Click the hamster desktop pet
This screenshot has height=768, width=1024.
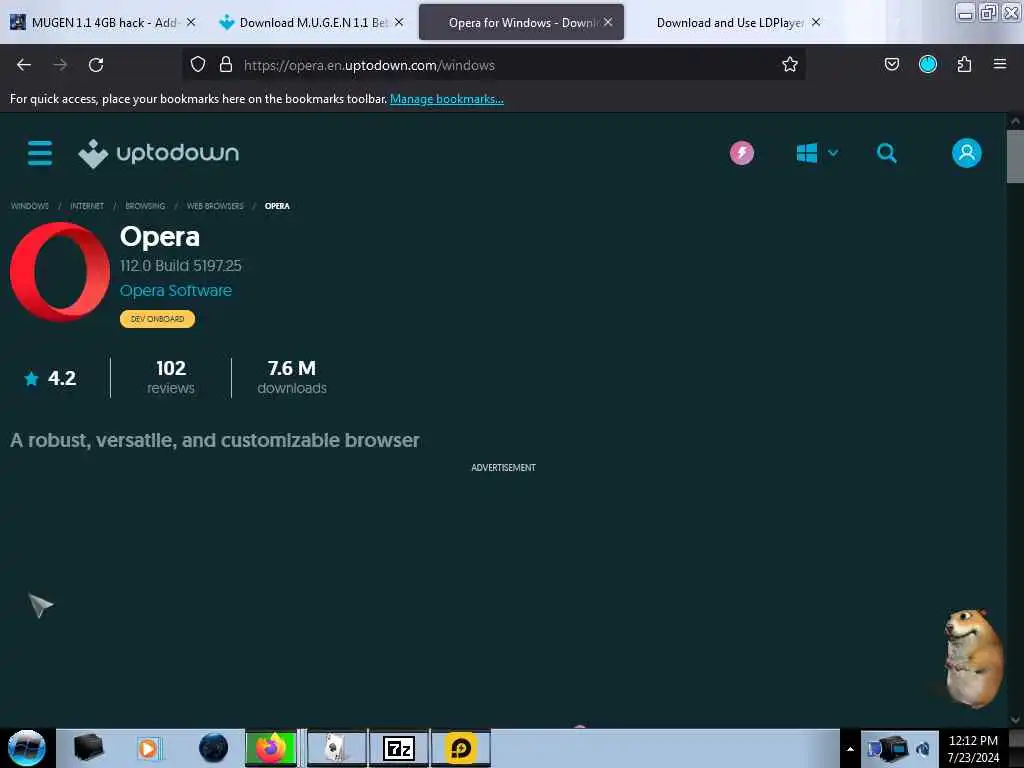(x=972, y=658)
